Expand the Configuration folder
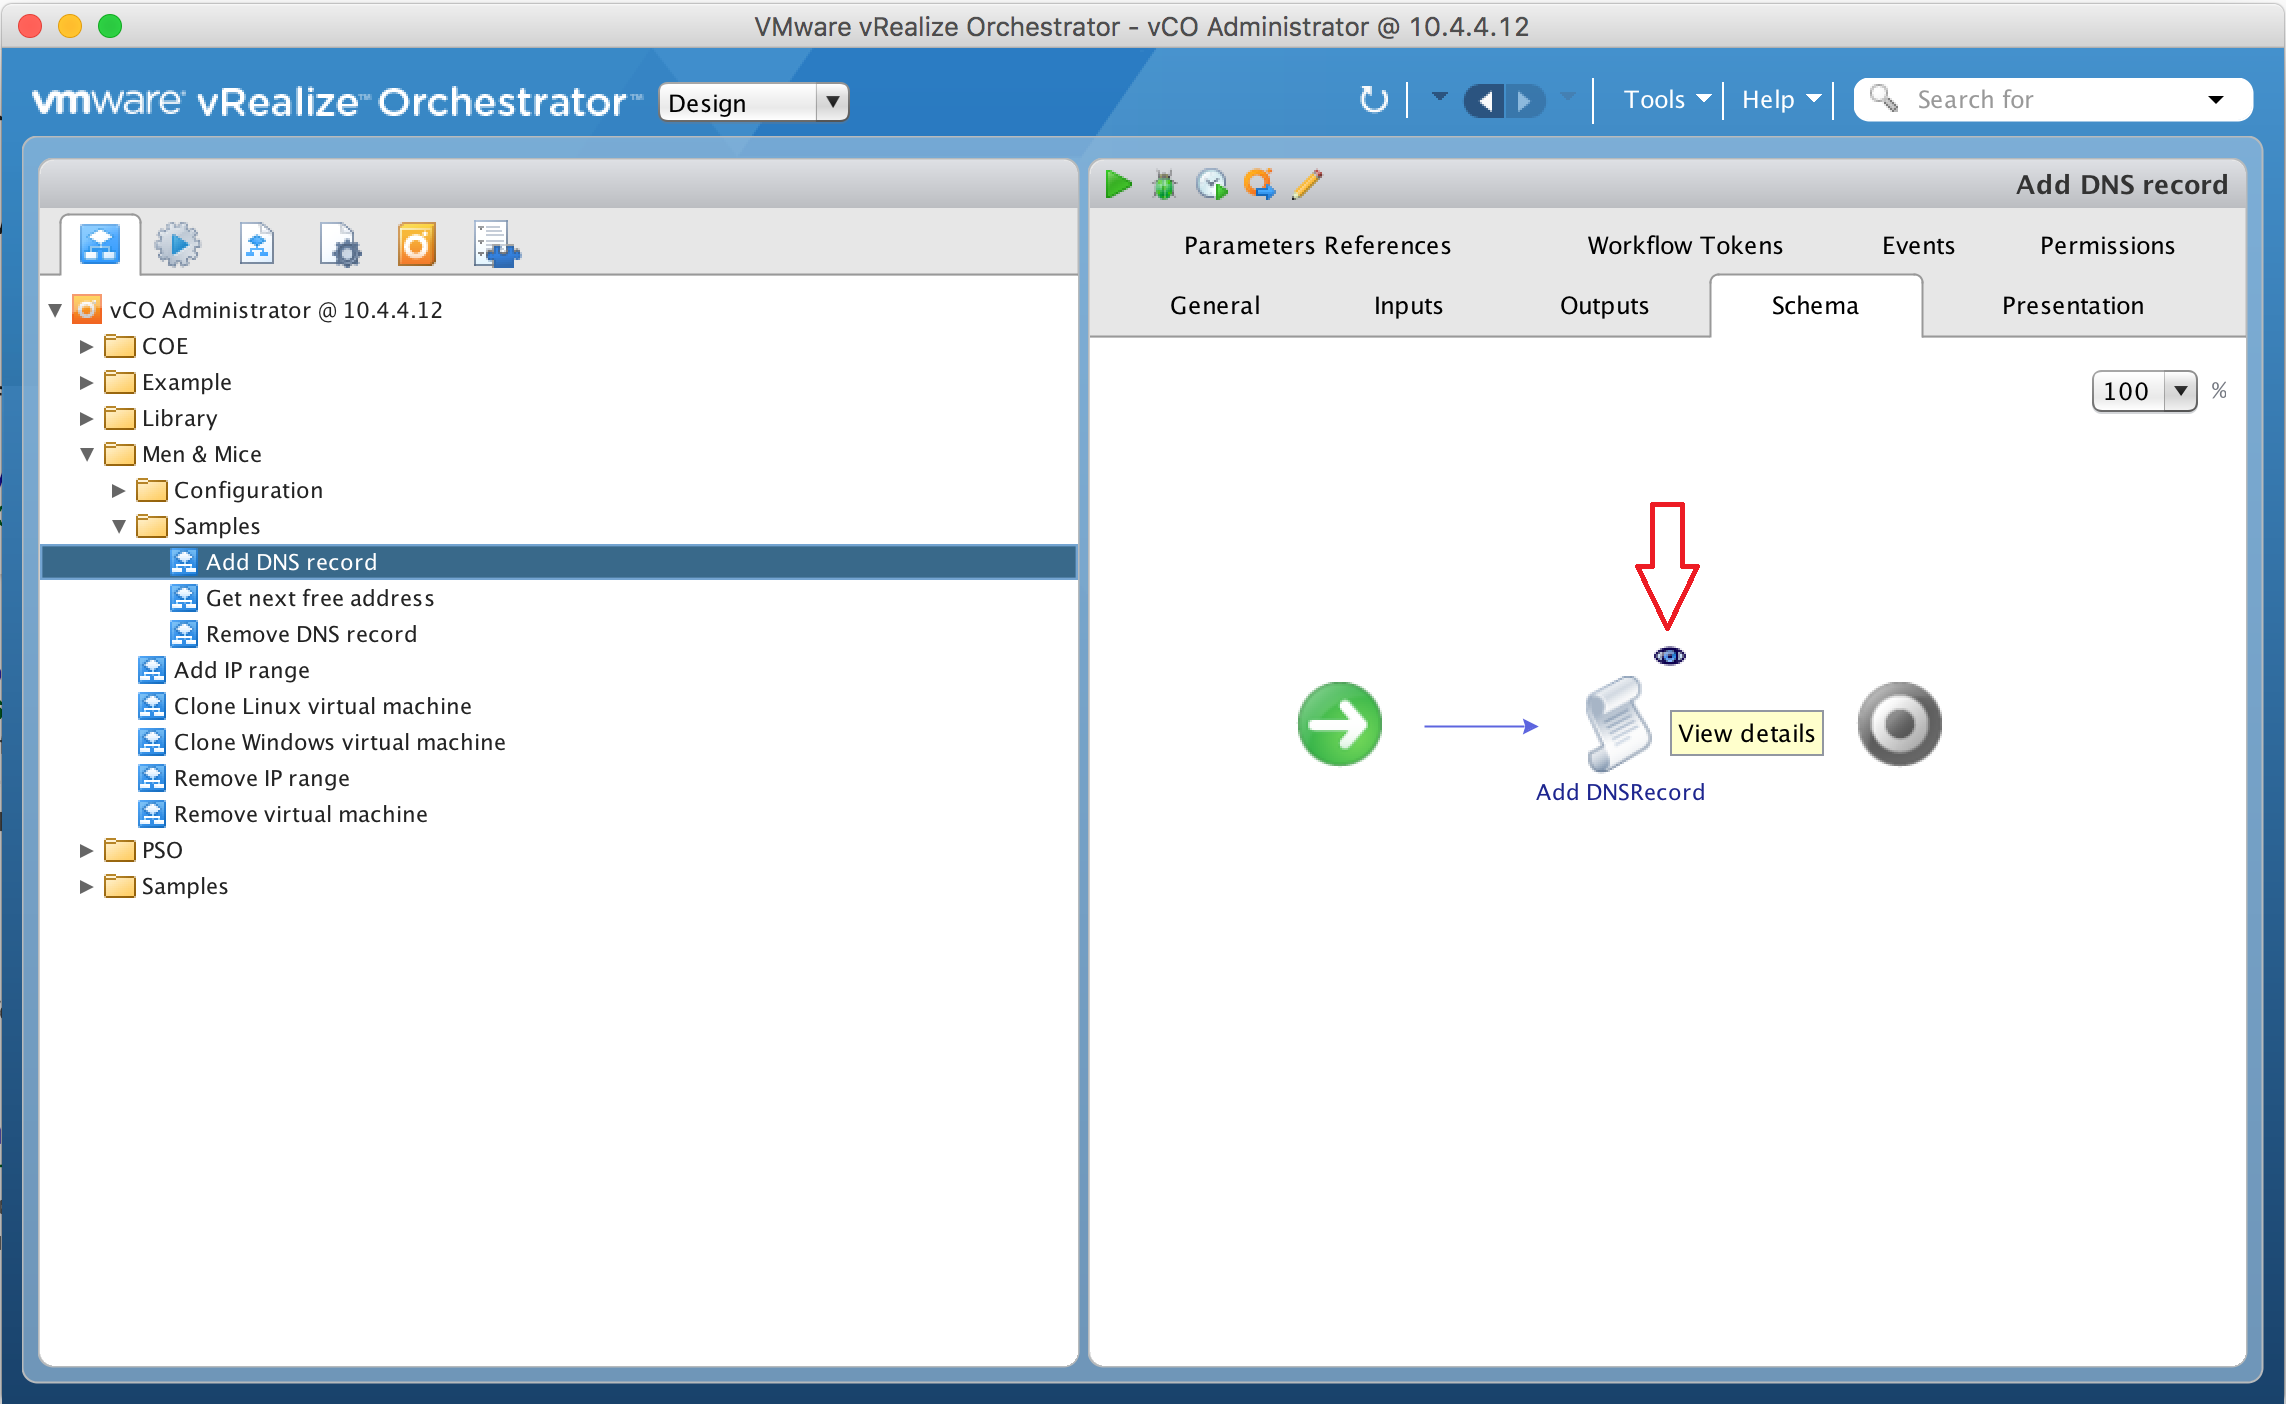The width and height of the screenshot is (2286, 1404). pos(119,490)
